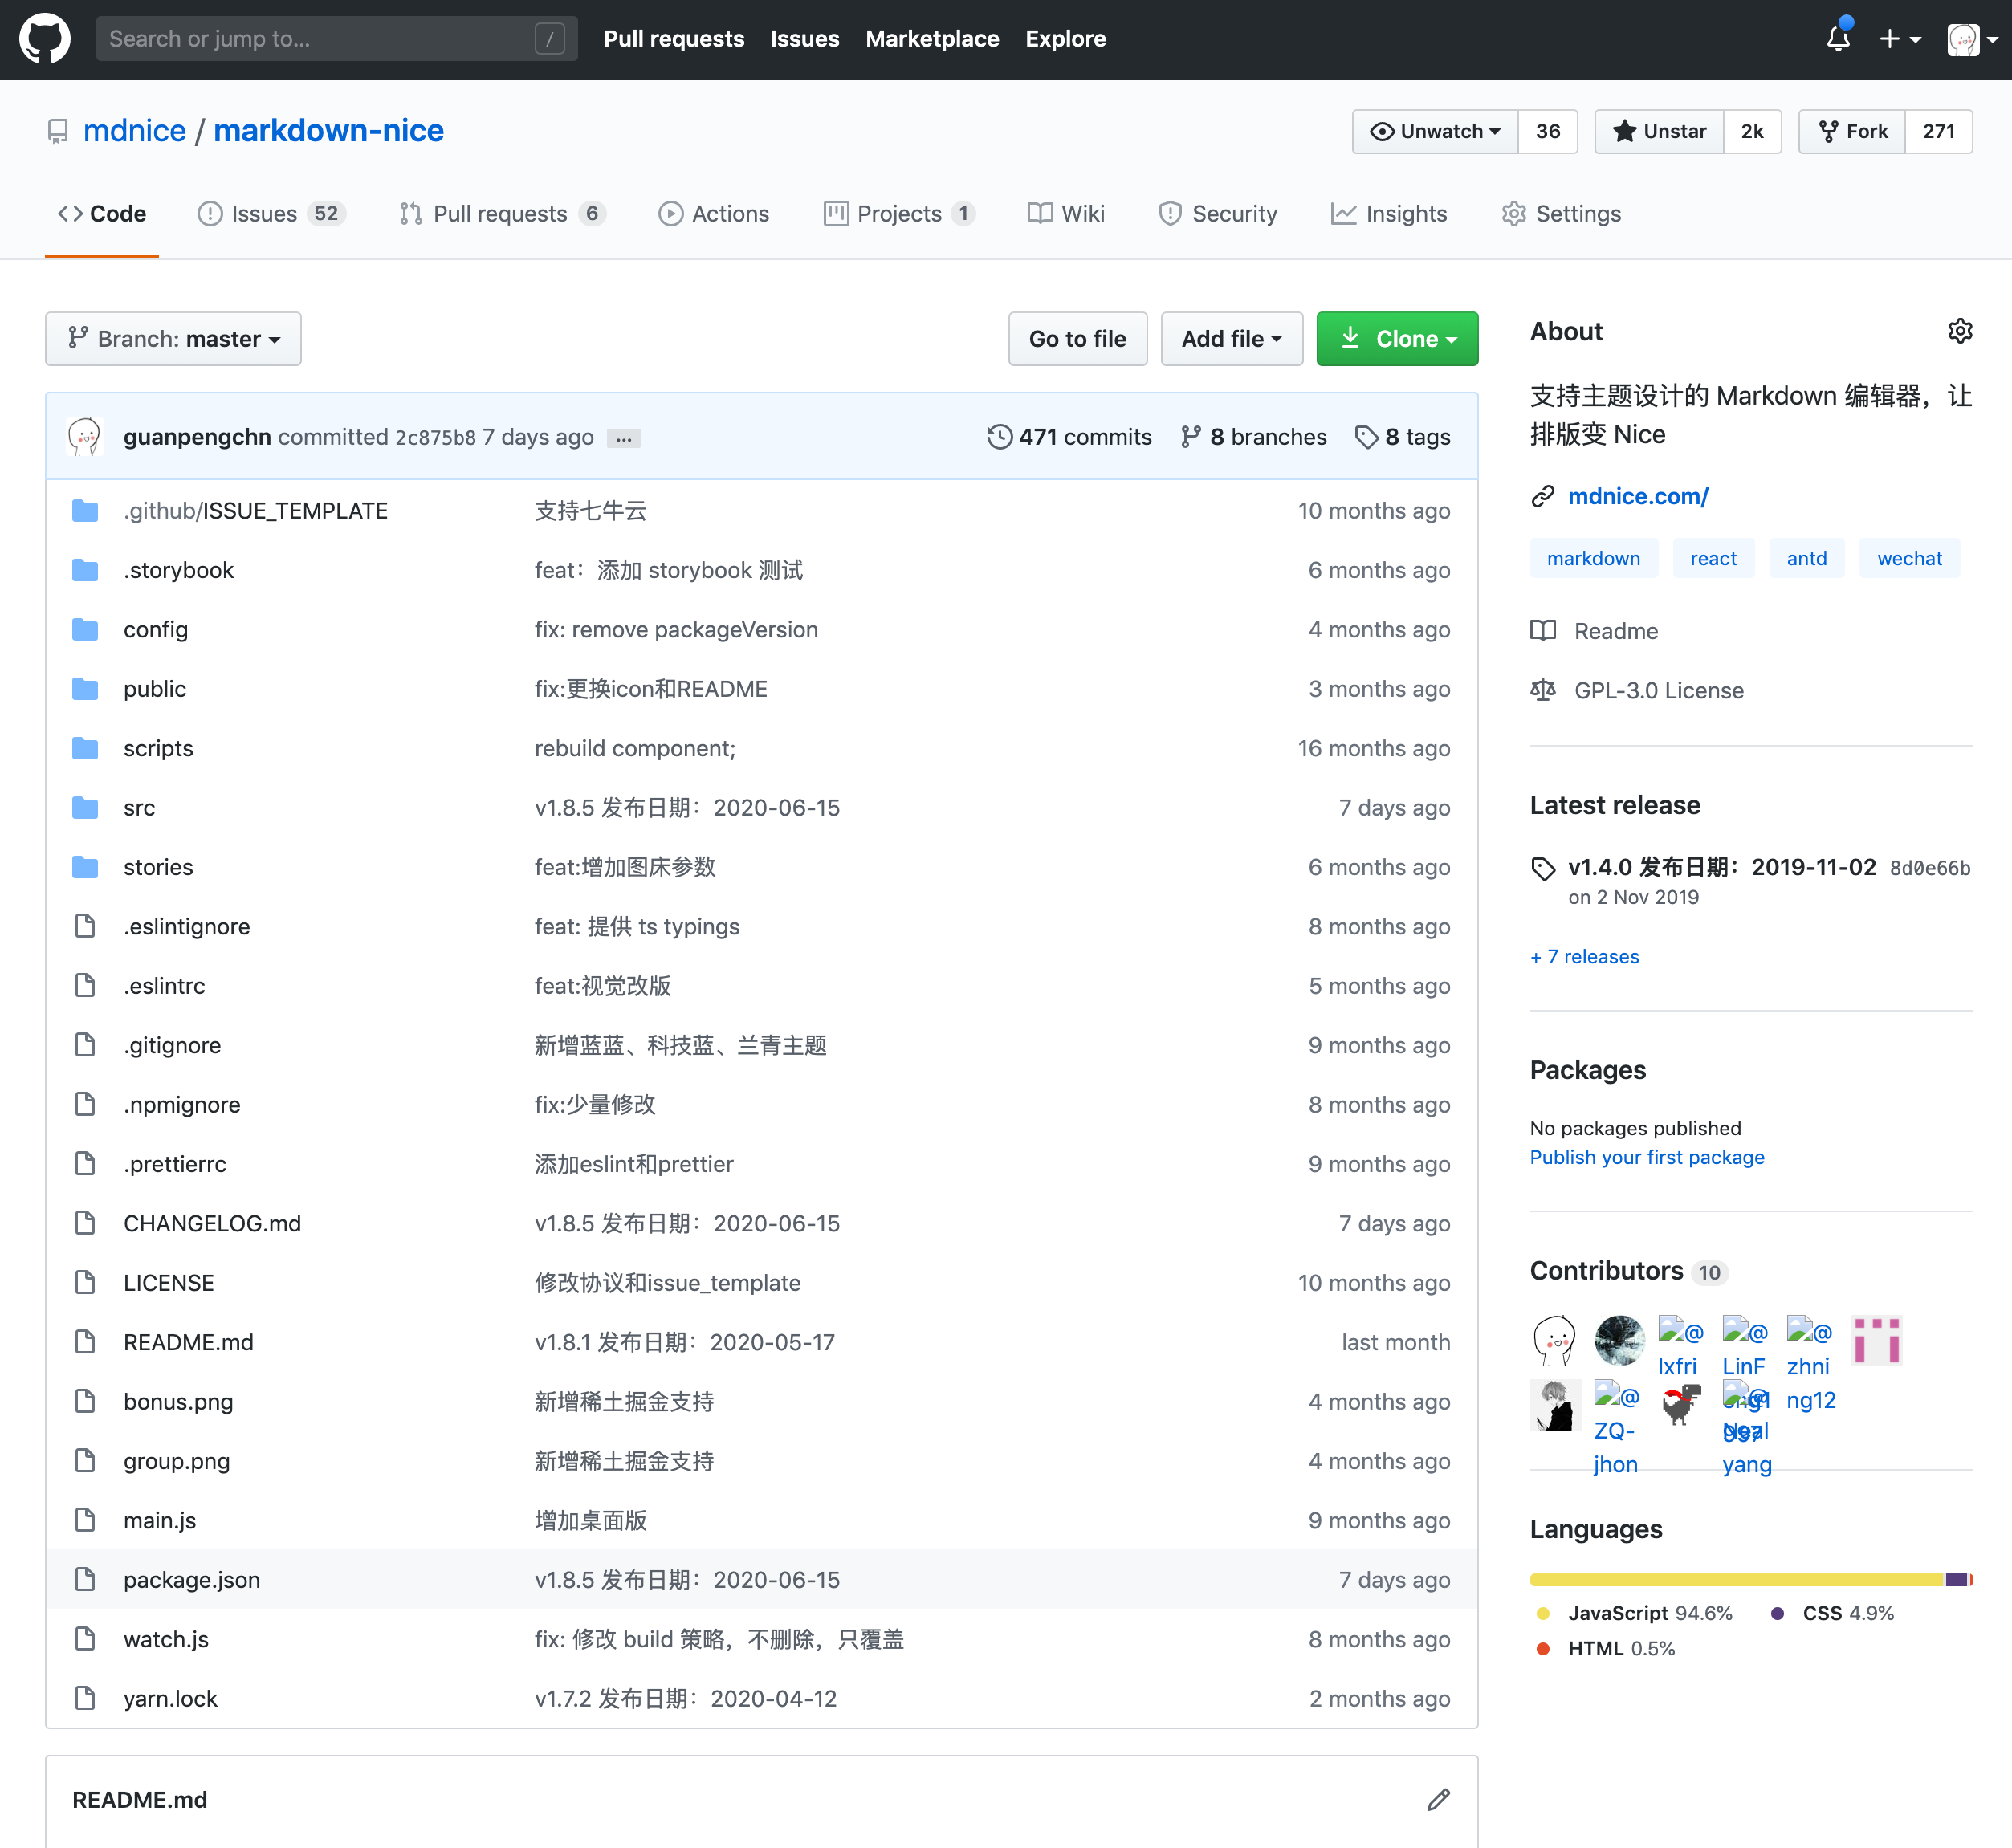Open the v1.4.0 latest release

[x=1722, y=867]
